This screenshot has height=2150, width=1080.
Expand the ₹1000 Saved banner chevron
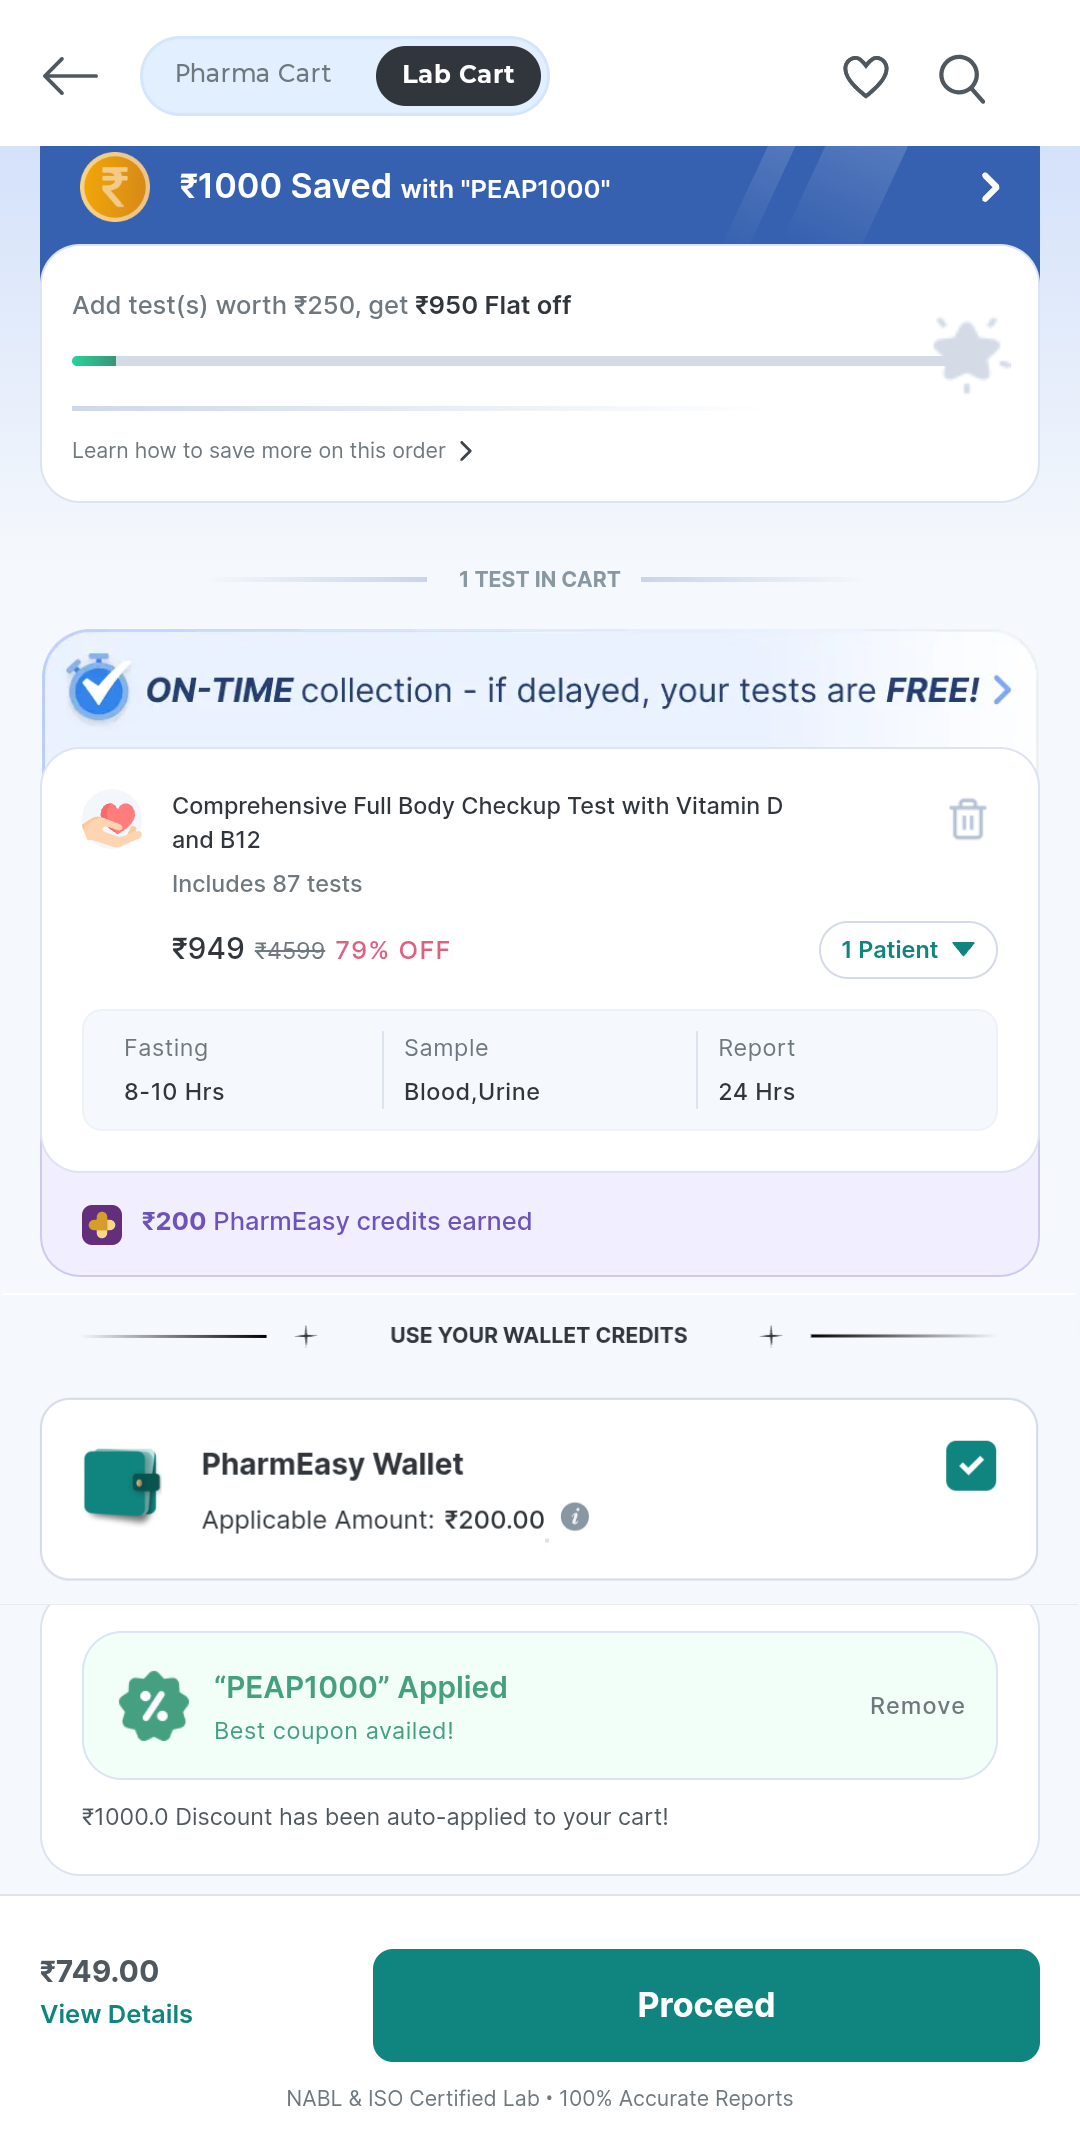click(990, 188)
